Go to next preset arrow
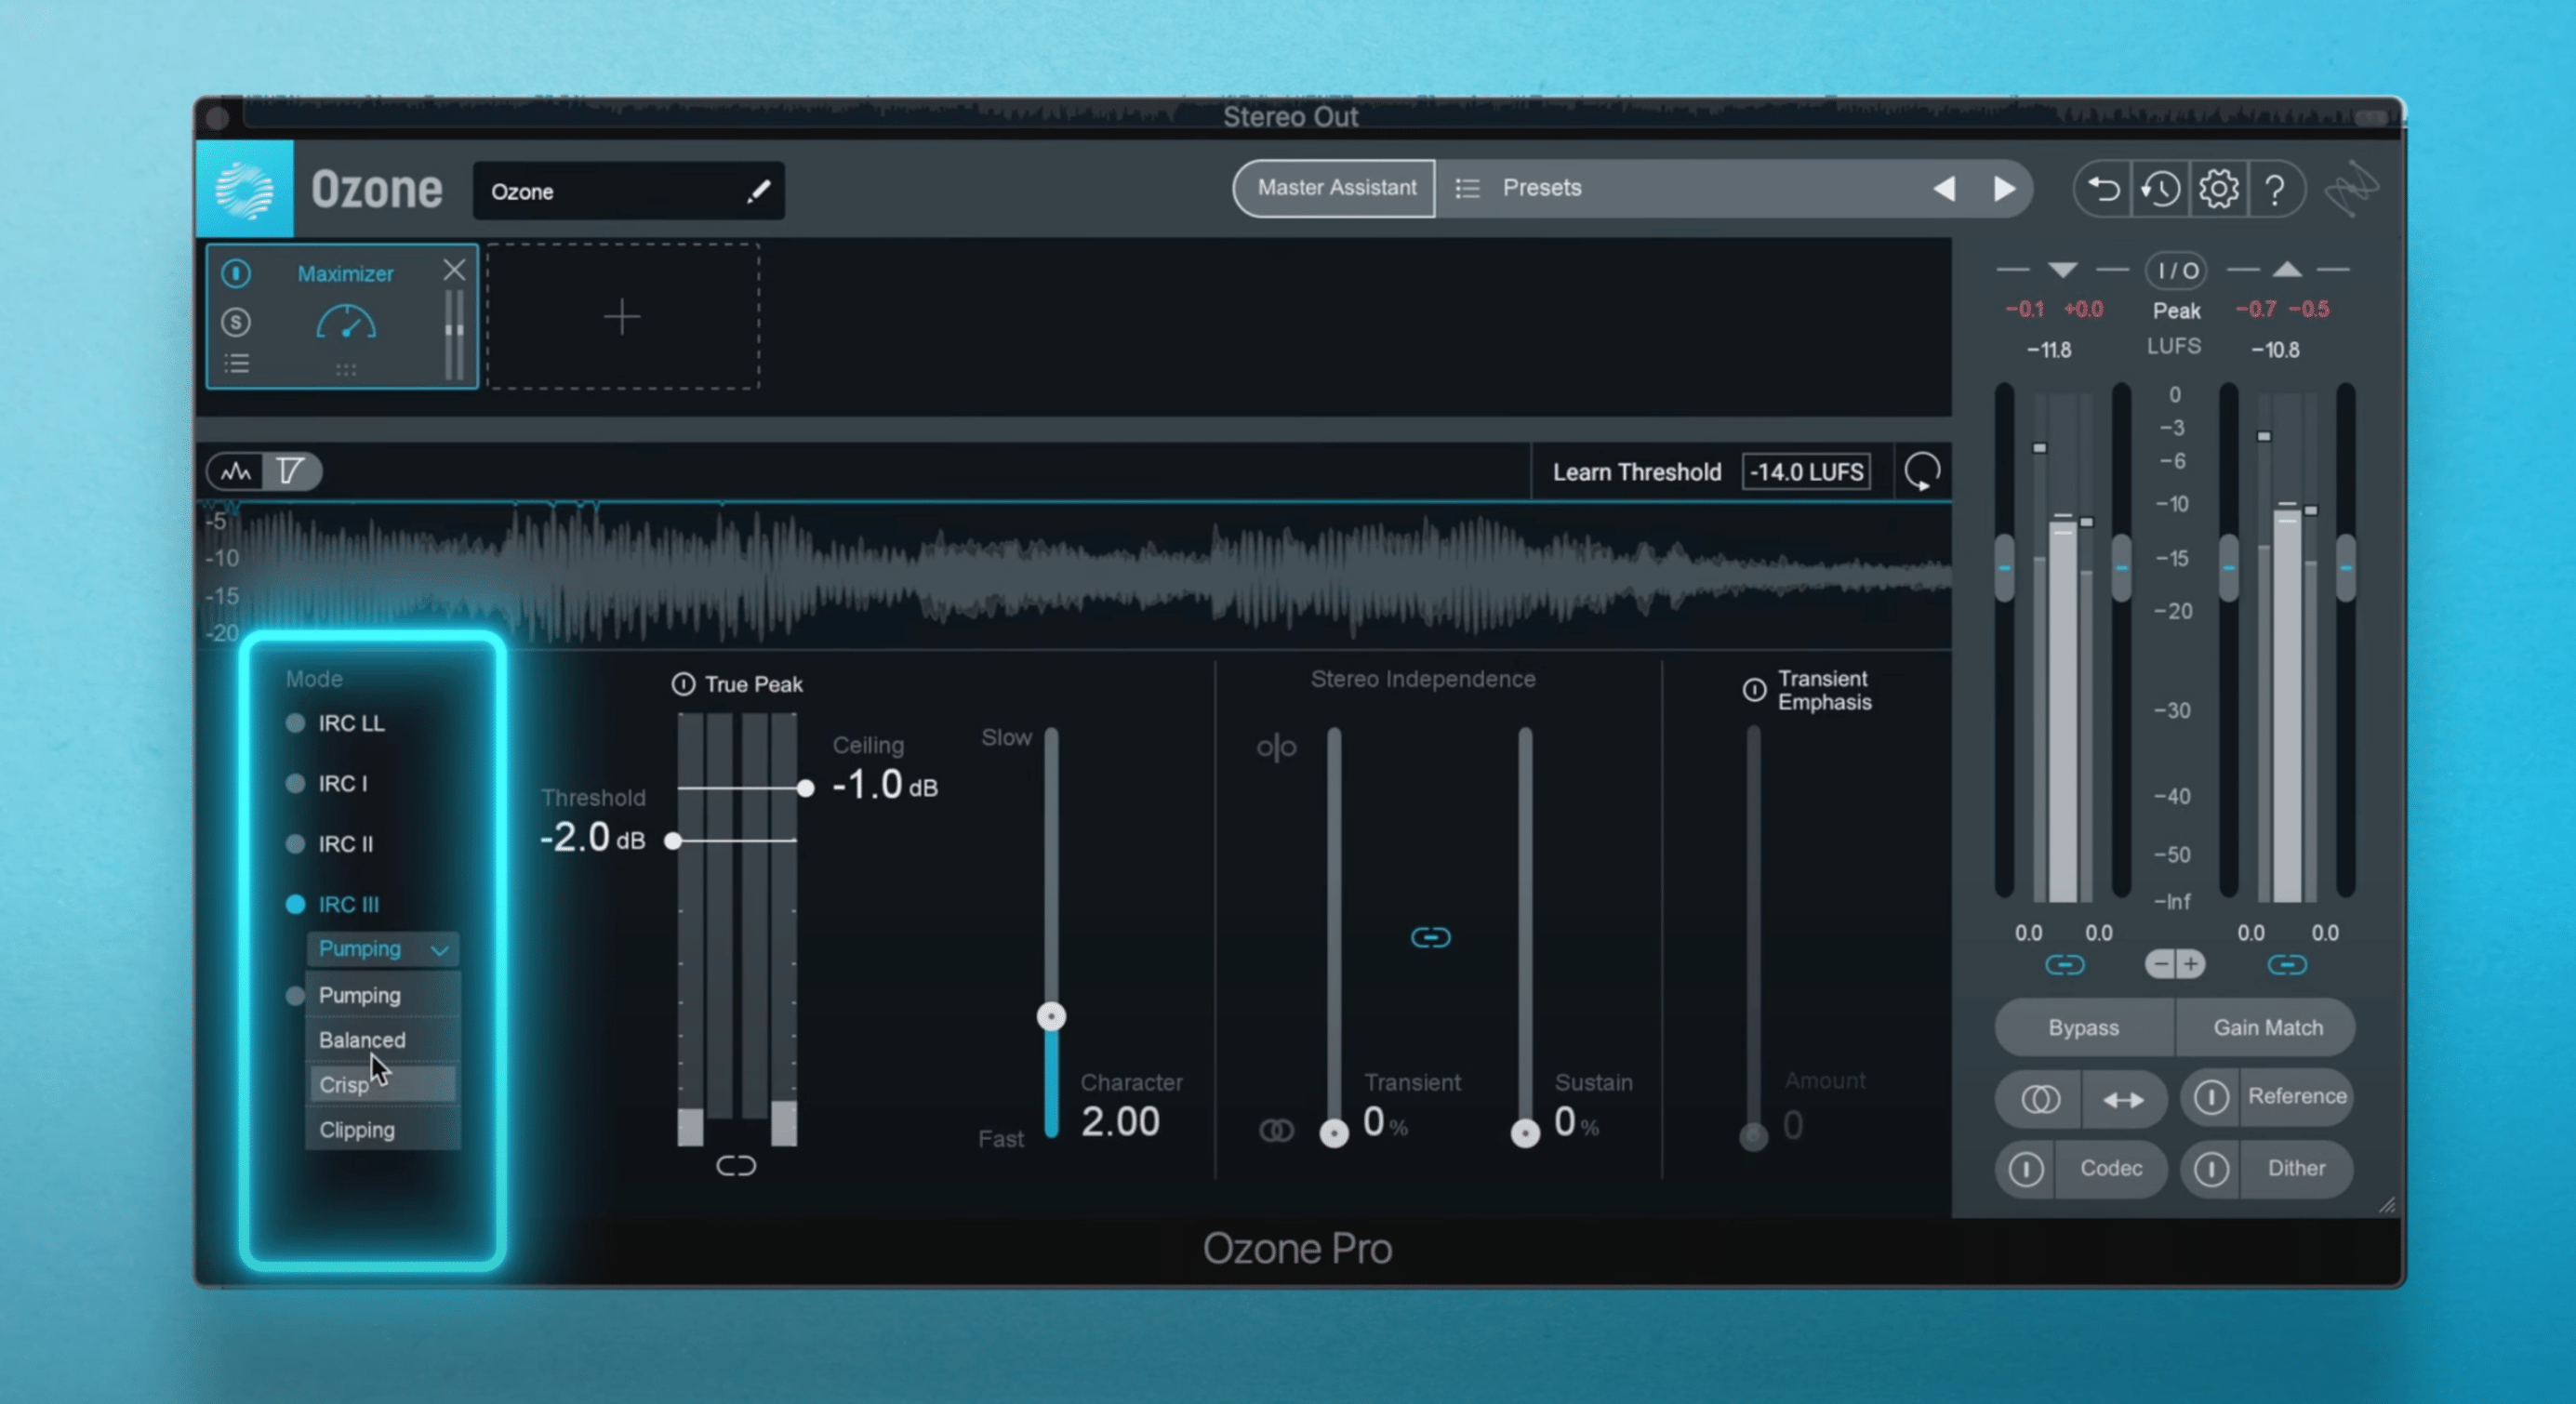Screen dimensions: 2576x1404 [2004, 189]
